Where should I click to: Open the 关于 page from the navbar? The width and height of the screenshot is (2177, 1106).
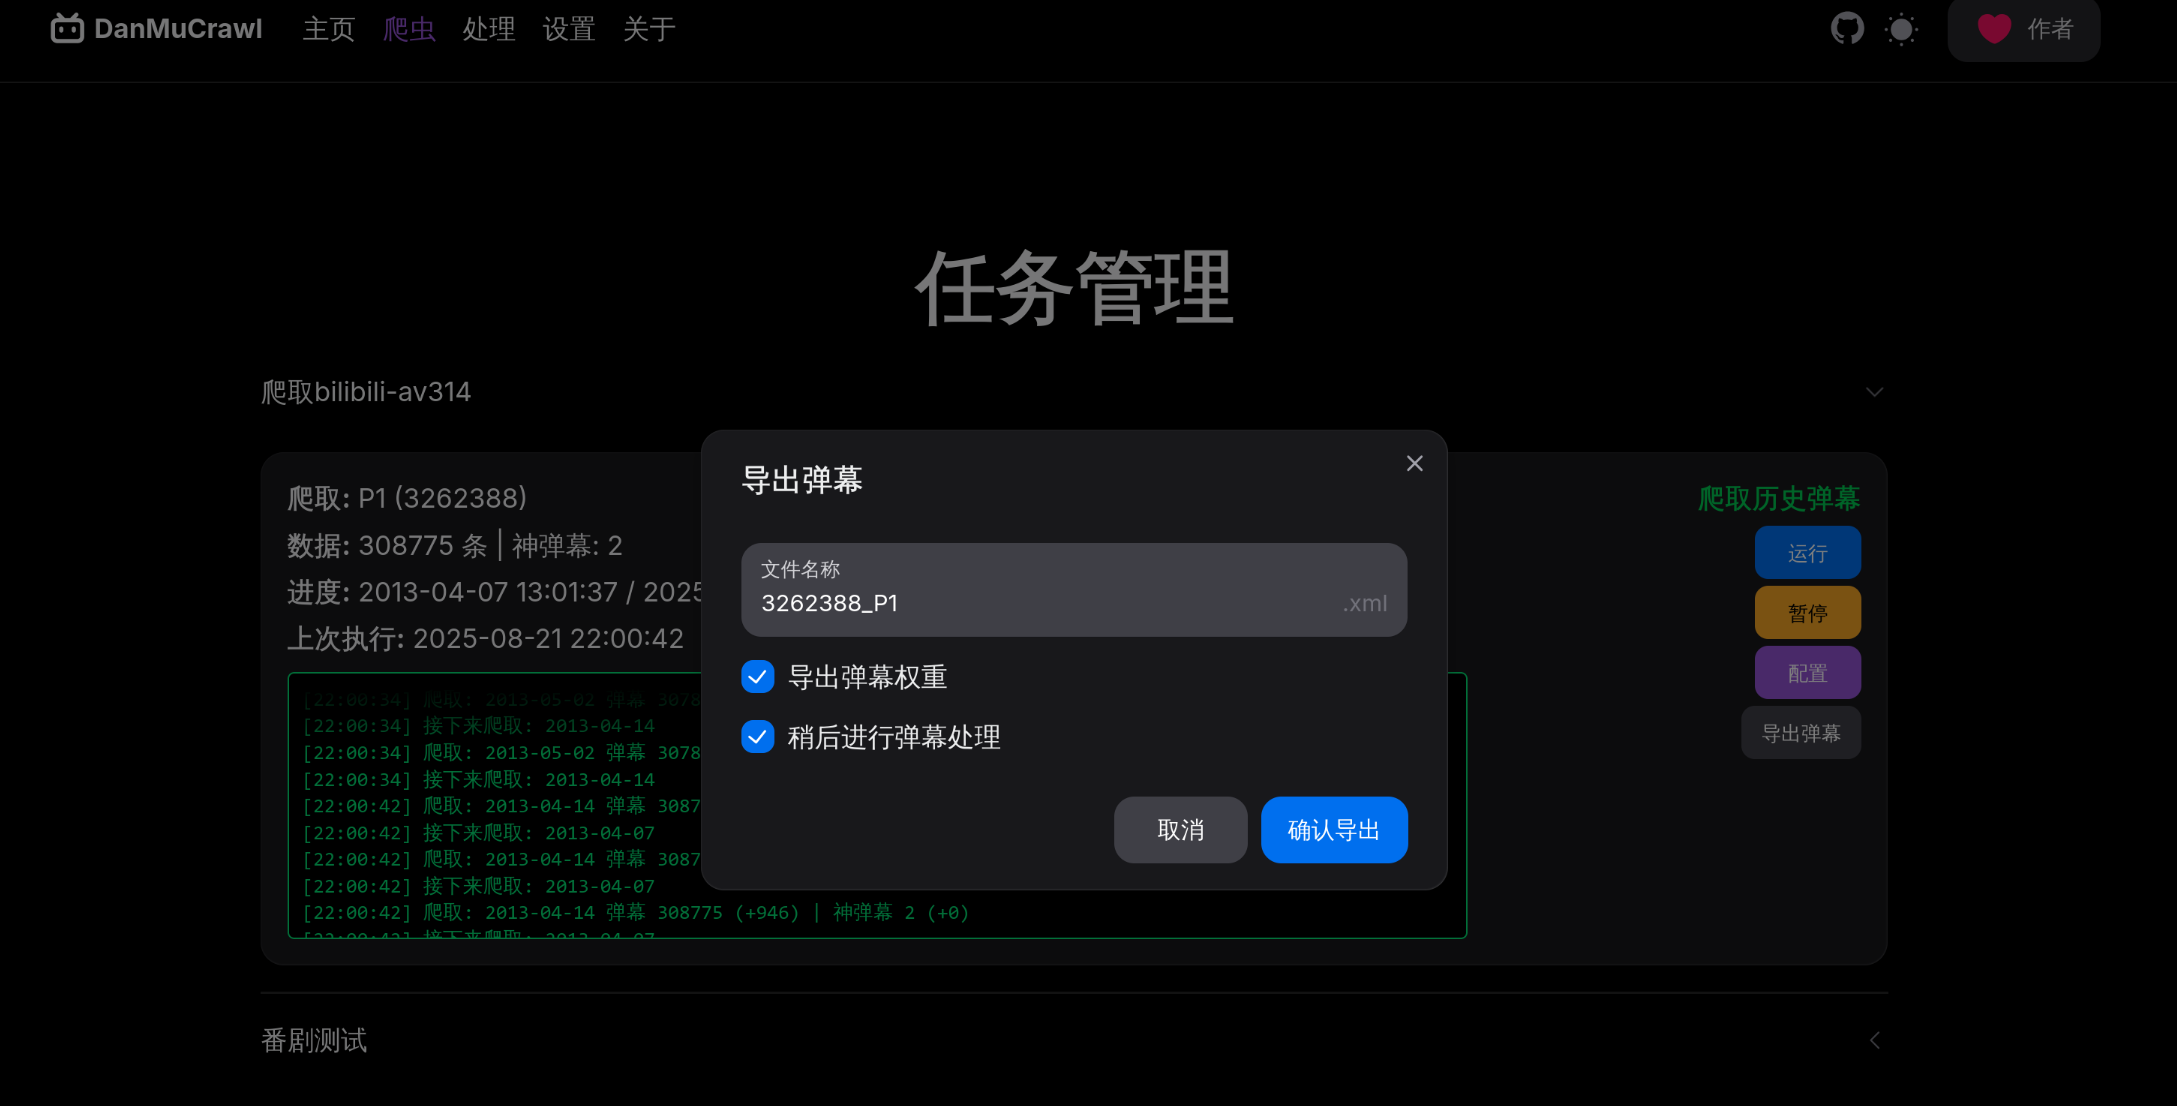coord(648,30)
